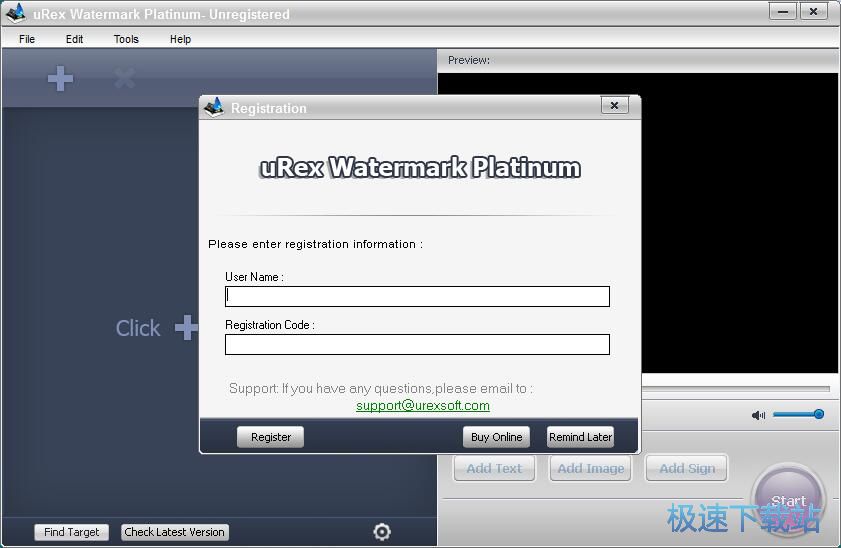Image resolution: width=841 pixels, height=548 pixels.
Task: Click the remove file X icon in toolbar
Action: [x=124, y=78]
